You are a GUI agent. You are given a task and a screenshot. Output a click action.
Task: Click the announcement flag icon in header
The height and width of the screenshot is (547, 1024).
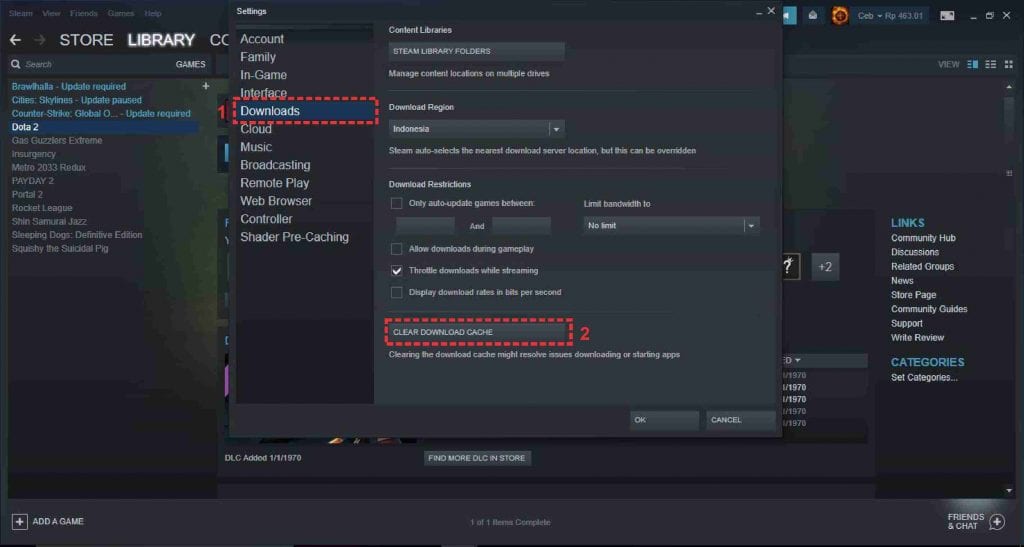(789, 15)
